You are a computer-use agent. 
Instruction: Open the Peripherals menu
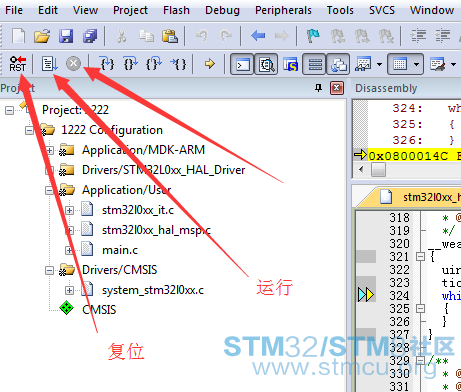click(283, 10)
